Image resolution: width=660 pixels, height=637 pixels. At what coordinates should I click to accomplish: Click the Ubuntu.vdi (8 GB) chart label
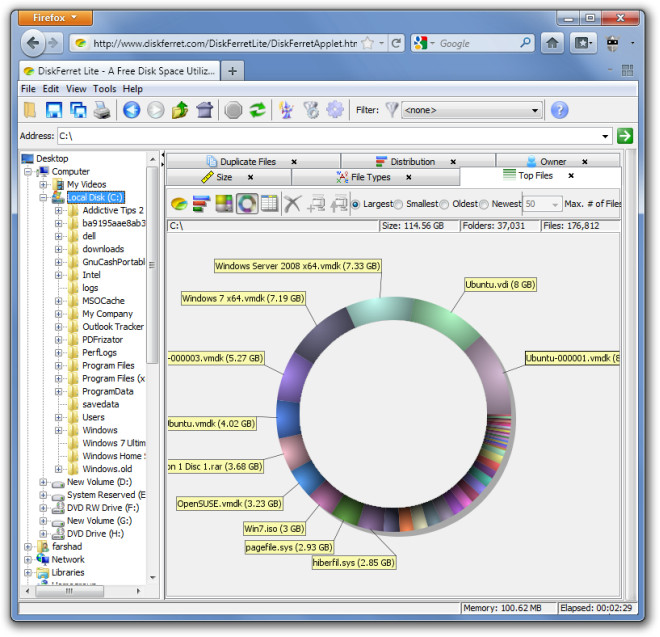pyautogui.click(x=500, y=285)
